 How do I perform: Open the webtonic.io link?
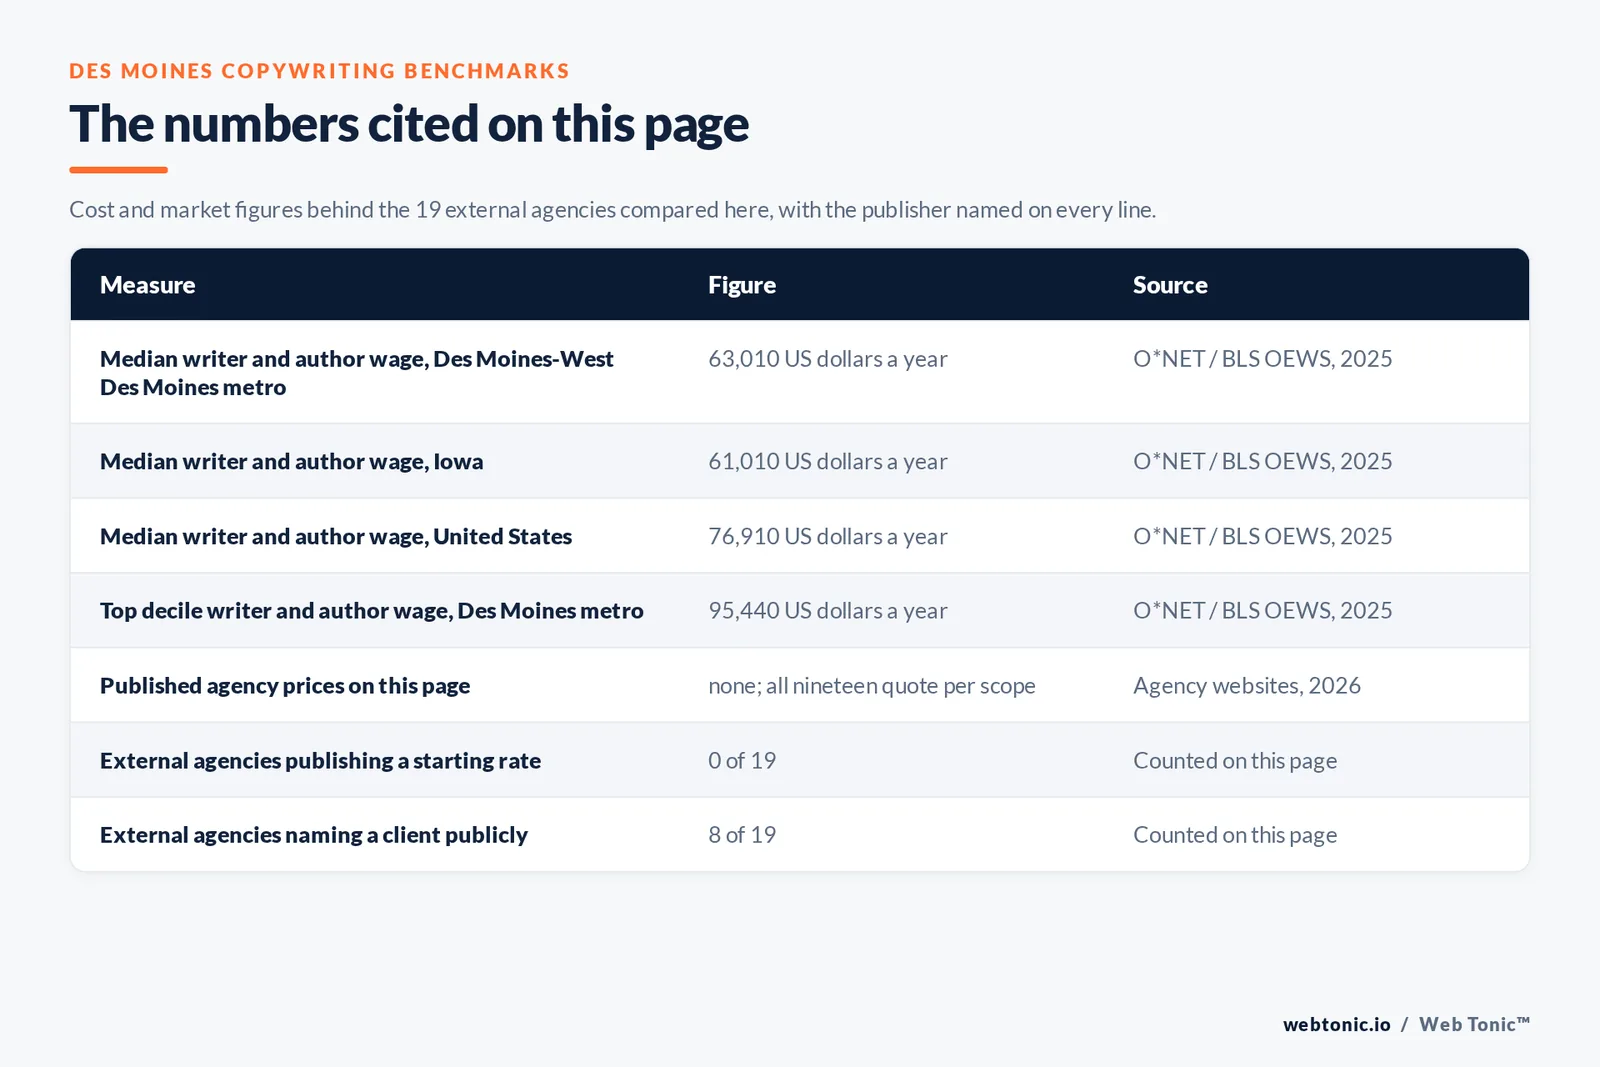1337,1024
